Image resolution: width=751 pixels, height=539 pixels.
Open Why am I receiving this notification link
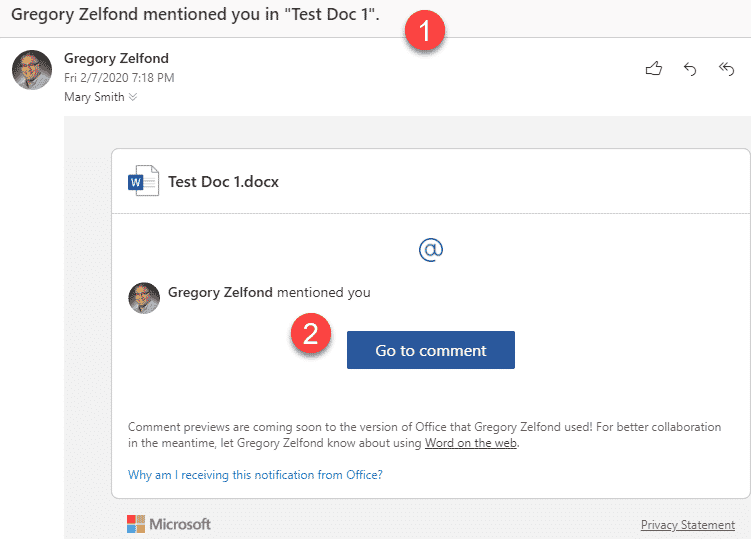255,475
